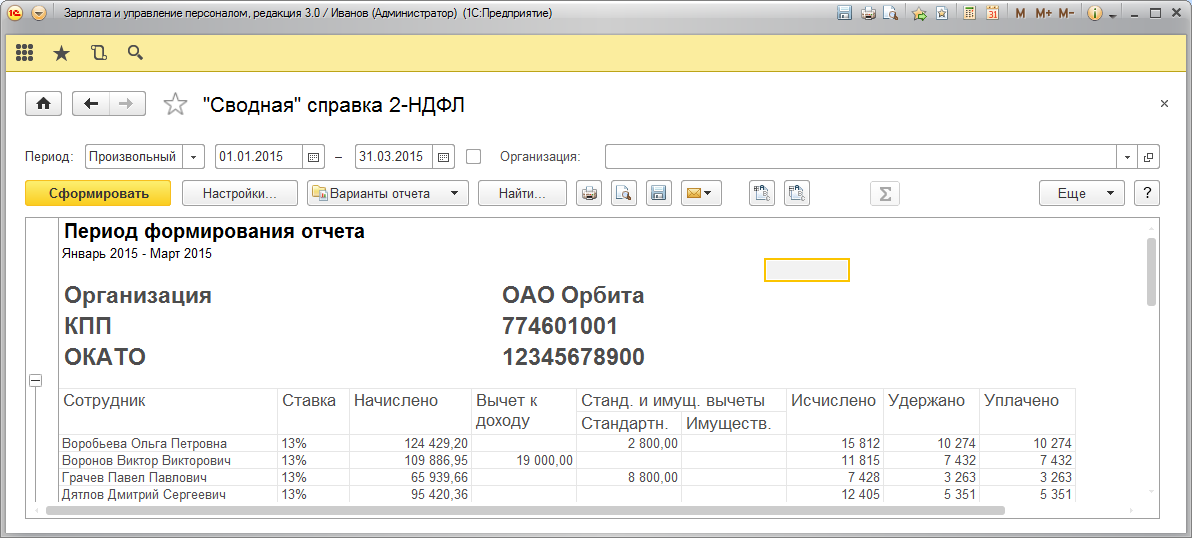Open the favorites star panel
Viewport: 1192px width, 538px height.
point(61,53)
